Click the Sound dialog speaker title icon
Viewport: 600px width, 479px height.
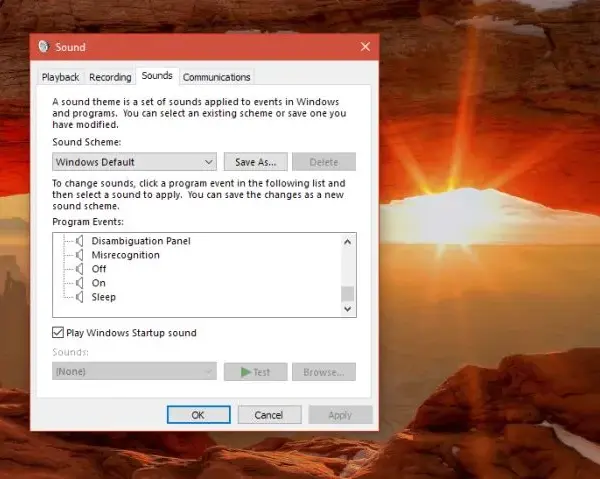44,46
